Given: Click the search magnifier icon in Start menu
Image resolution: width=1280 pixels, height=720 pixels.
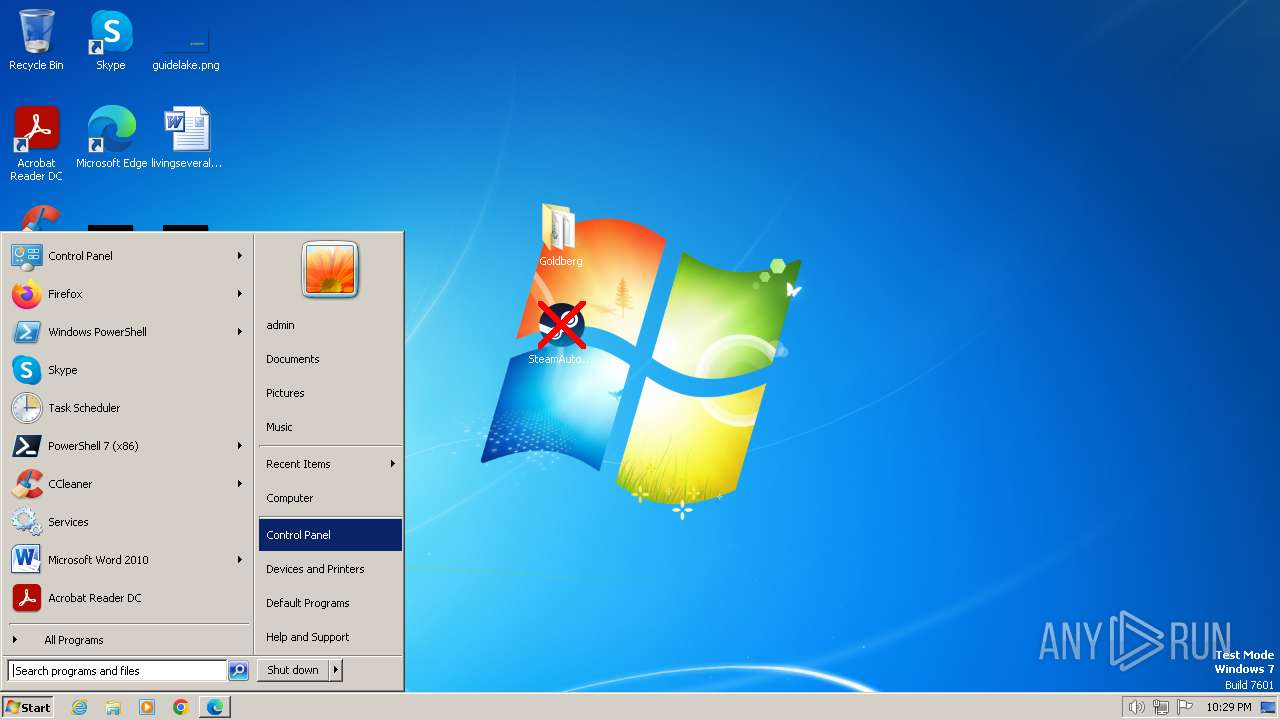Looking at the screenshot, I should [x=238, y=671].
